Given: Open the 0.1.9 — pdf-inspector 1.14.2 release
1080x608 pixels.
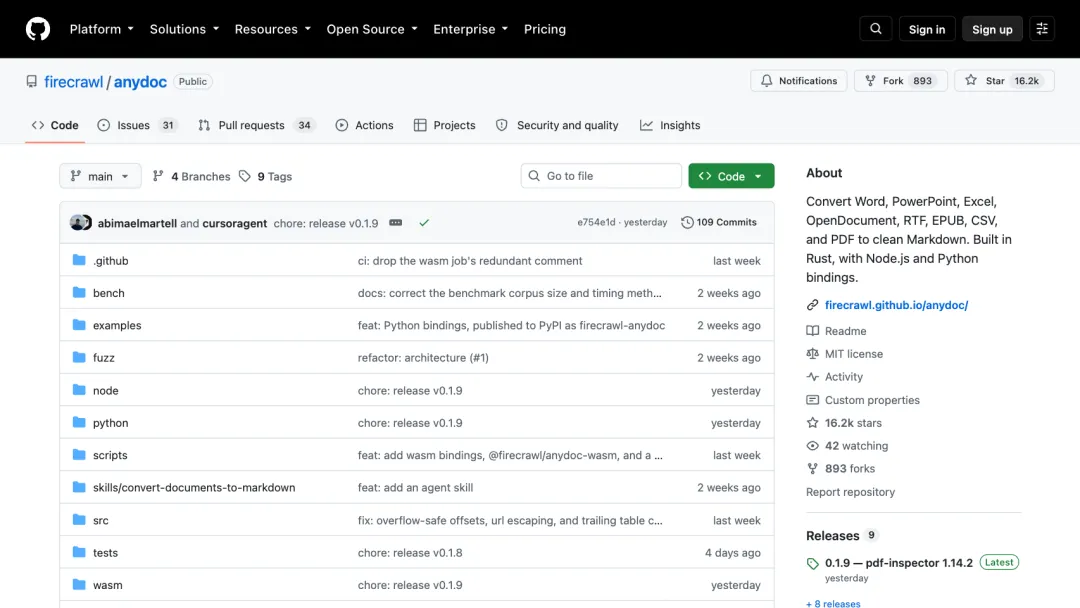Looking at the screenshot, I should point(898,563).
